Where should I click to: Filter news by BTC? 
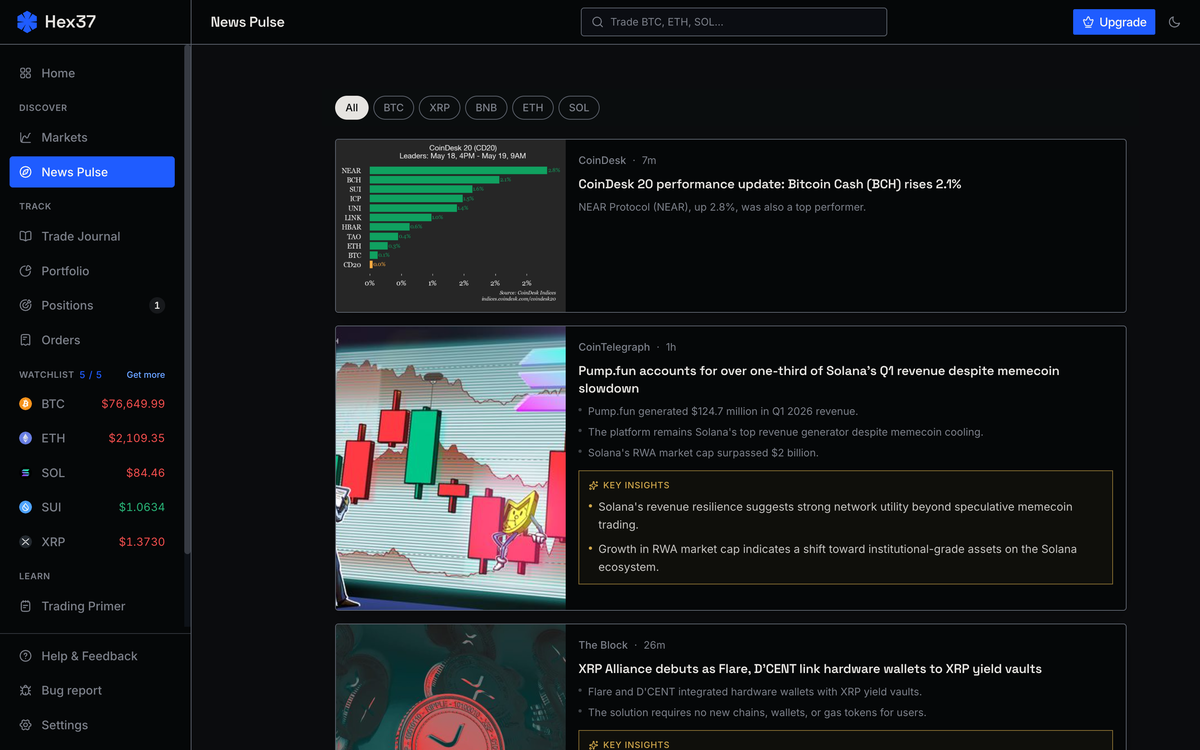pos(393,108)
